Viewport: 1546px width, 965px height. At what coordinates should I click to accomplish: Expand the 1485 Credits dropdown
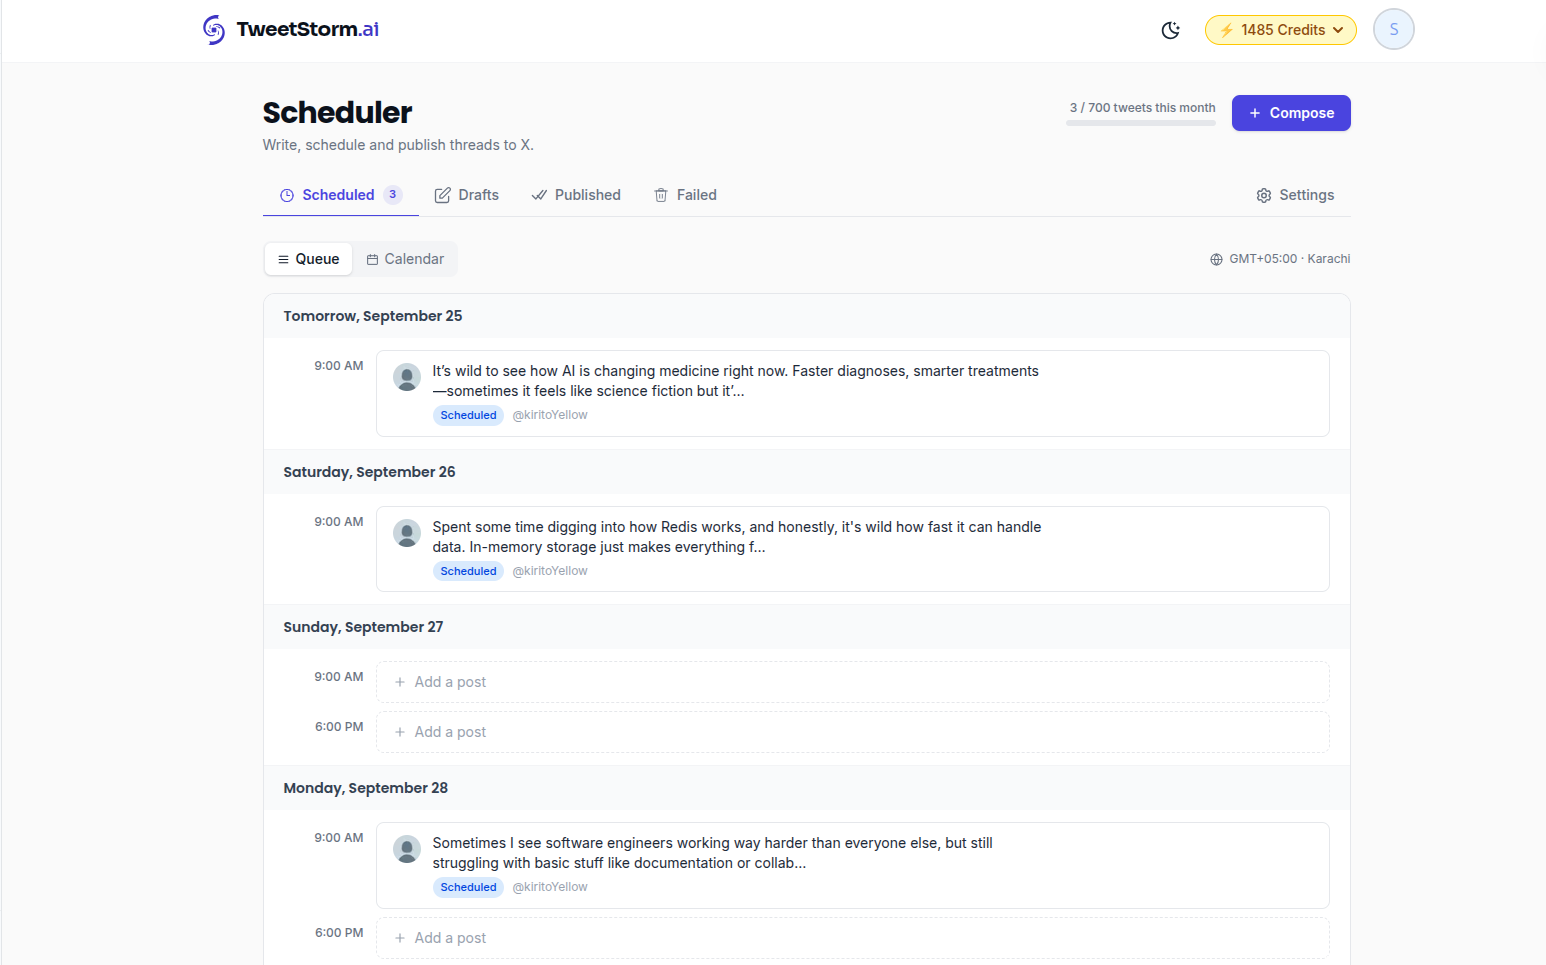click(1281, 30)
